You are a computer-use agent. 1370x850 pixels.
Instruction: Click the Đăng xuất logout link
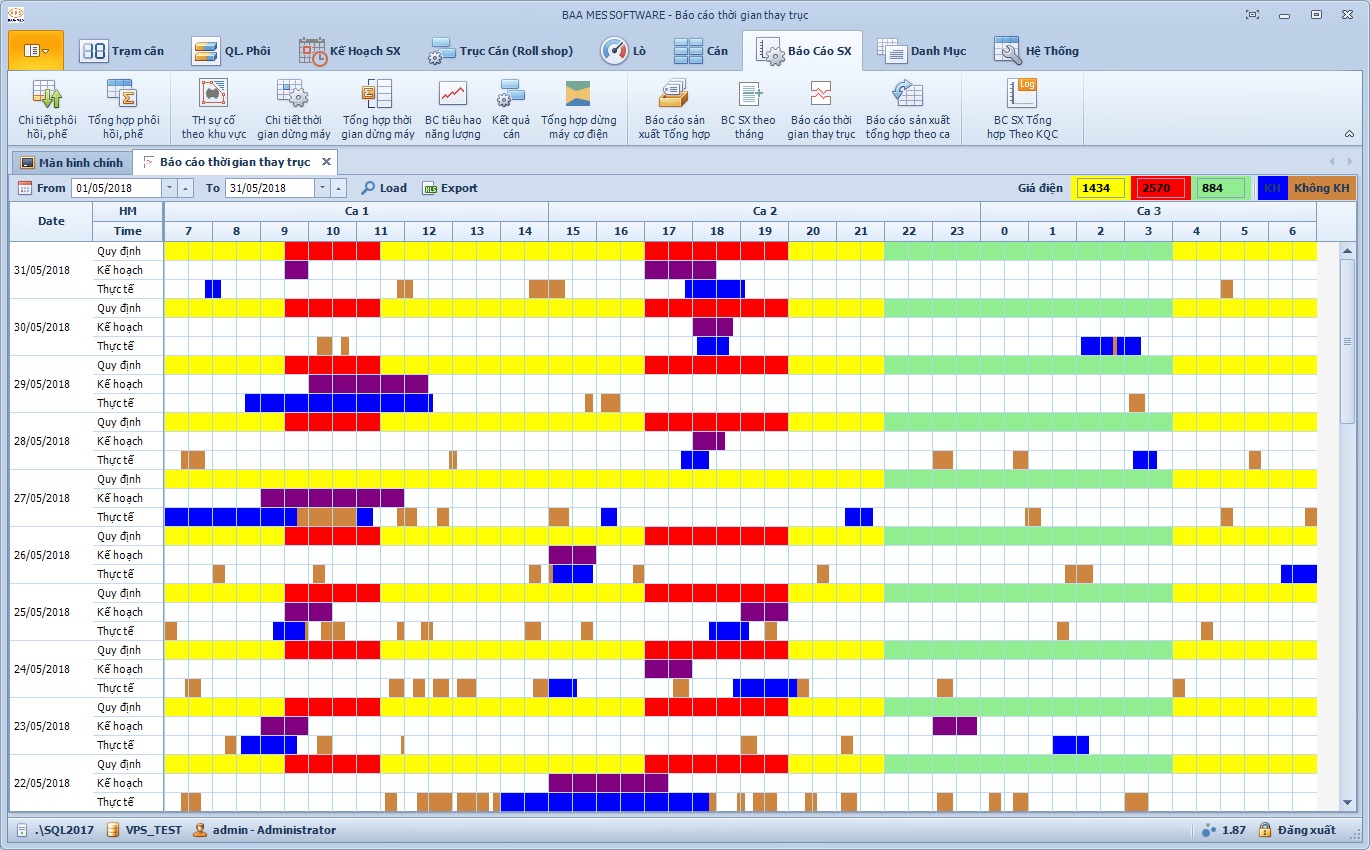(x=1306, y=830)
